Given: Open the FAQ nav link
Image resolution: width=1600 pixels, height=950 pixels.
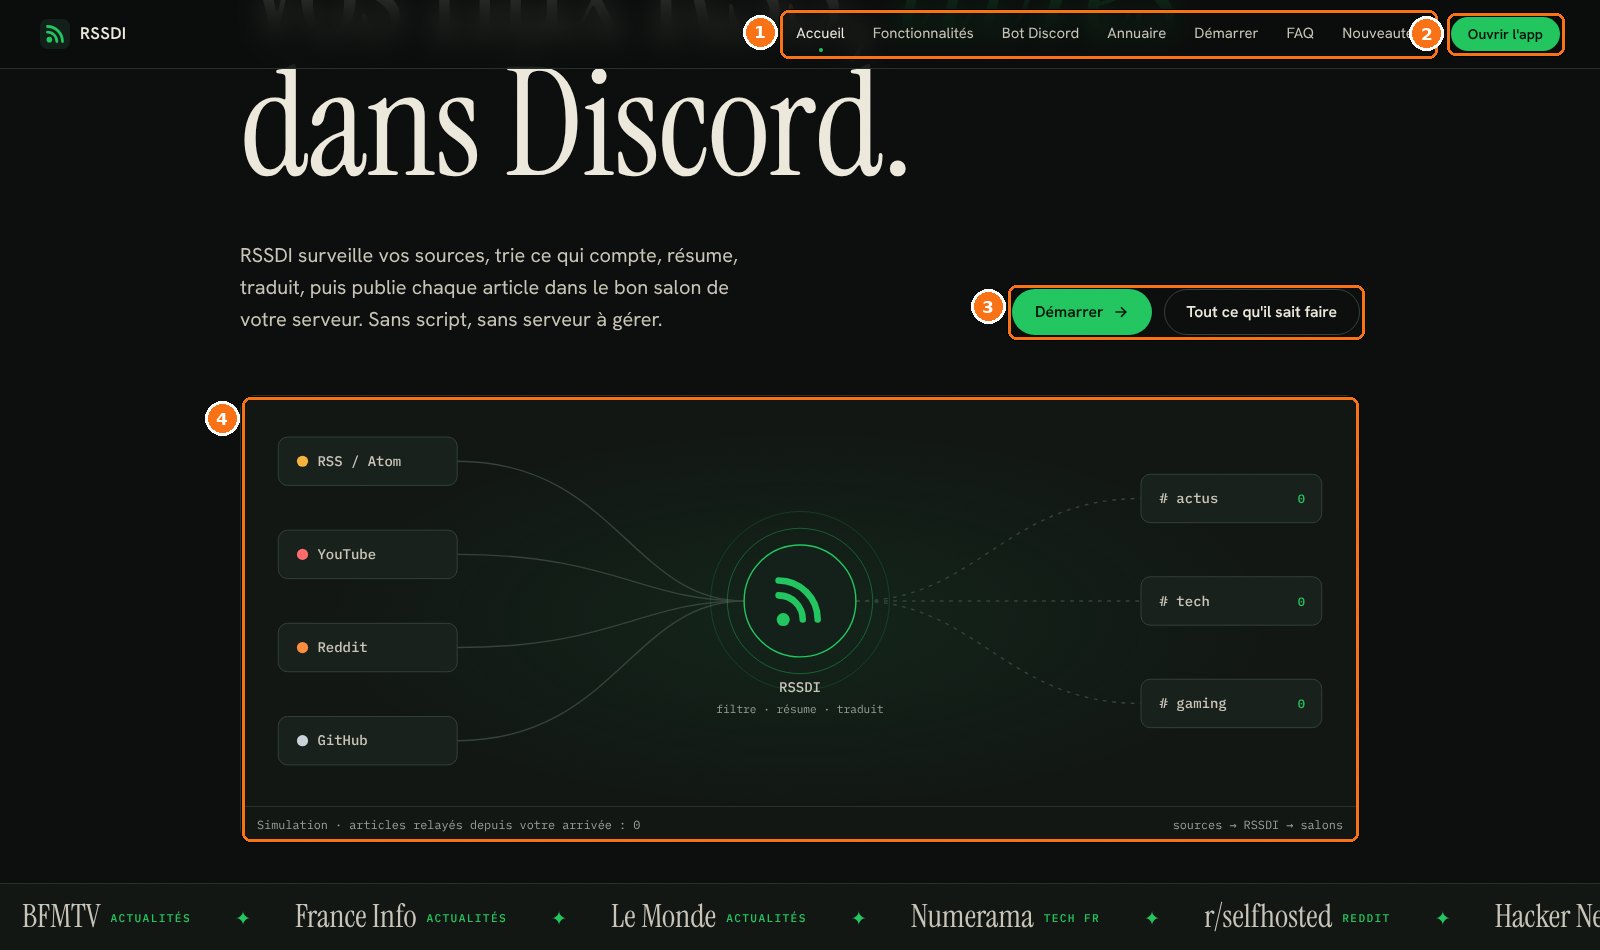Looking at the screenshot, I should pos(1300,33).
